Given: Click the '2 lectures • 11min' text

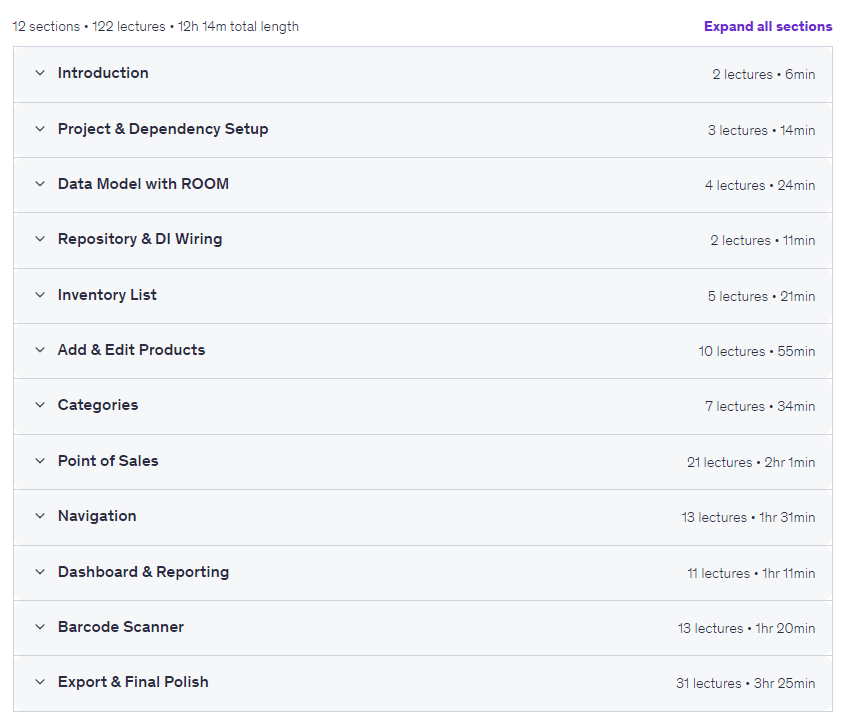Looking at the screenshot, I should (x=762, y=240).
